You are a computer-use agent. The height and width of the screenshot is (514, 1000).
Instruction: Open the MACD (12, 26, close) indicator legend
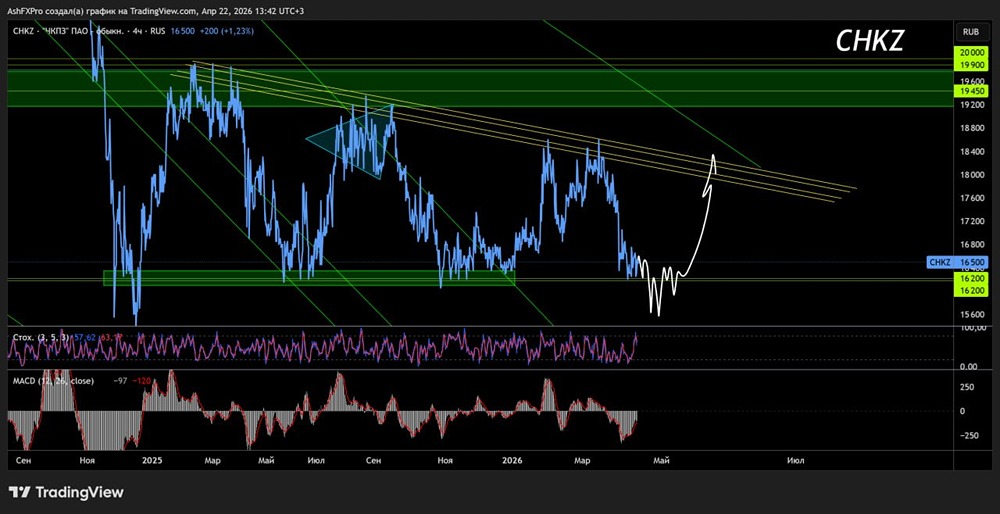click(x=53, y=381)
